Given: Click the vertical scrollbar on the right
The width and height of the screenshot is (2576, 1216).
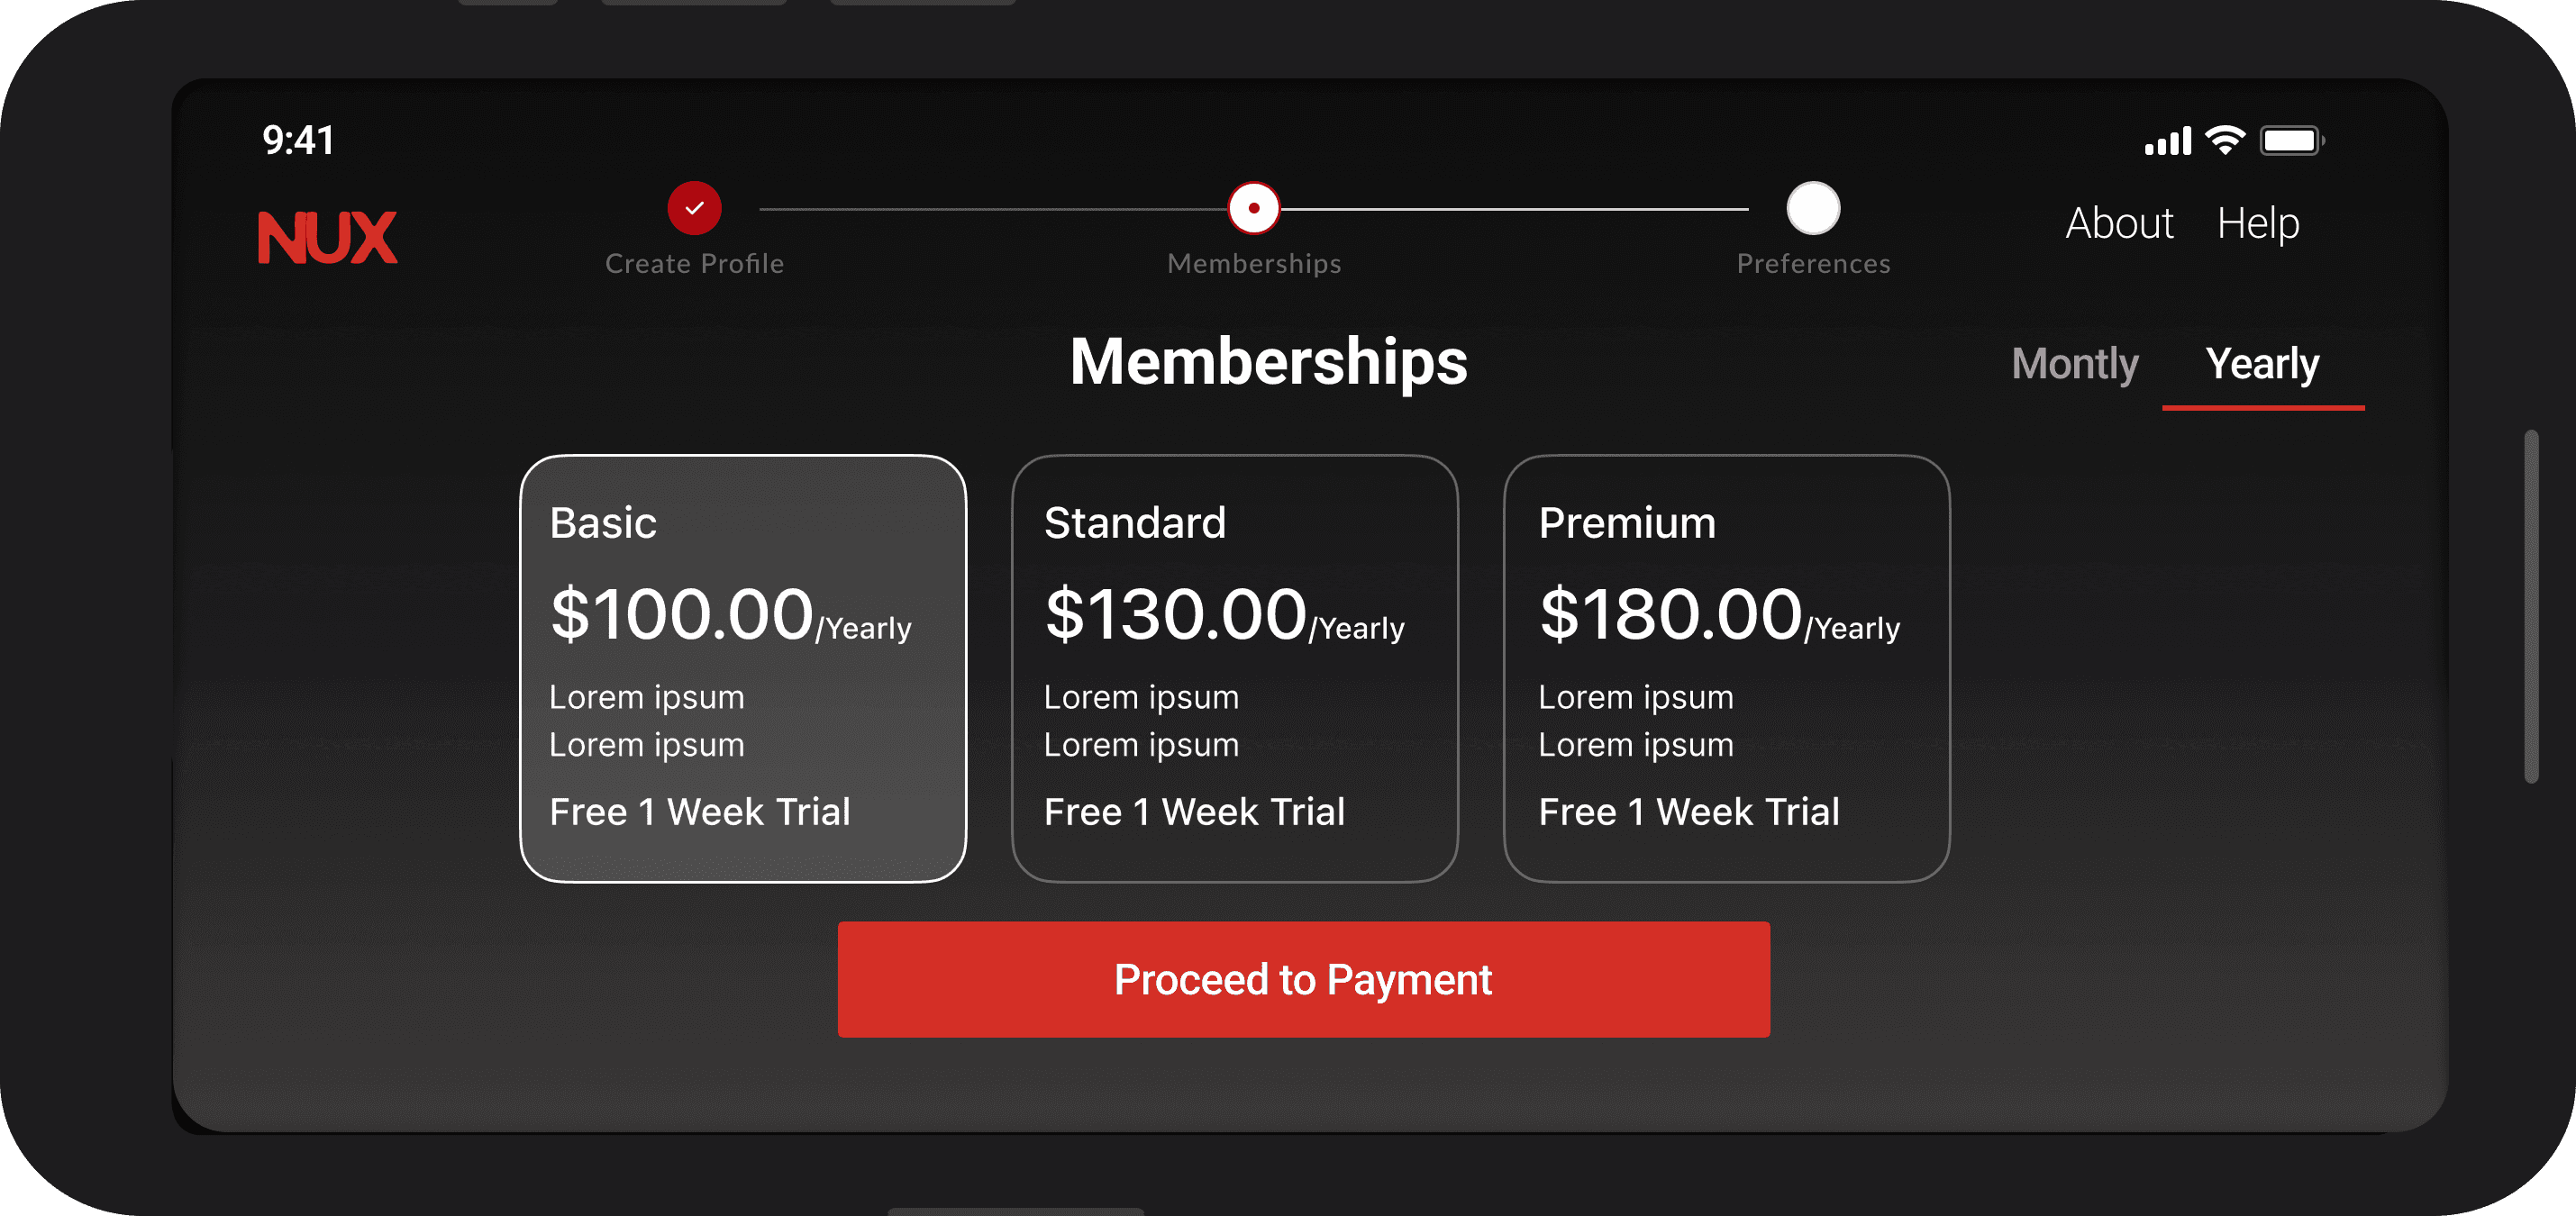Looking at the screenshot, I should (x=2531, y=606).
